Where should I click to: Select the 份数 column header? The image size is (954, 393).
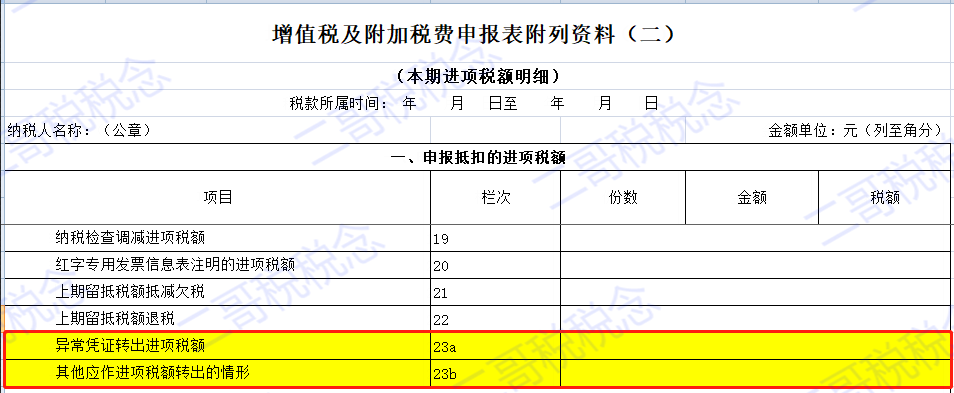coord(623,198)
